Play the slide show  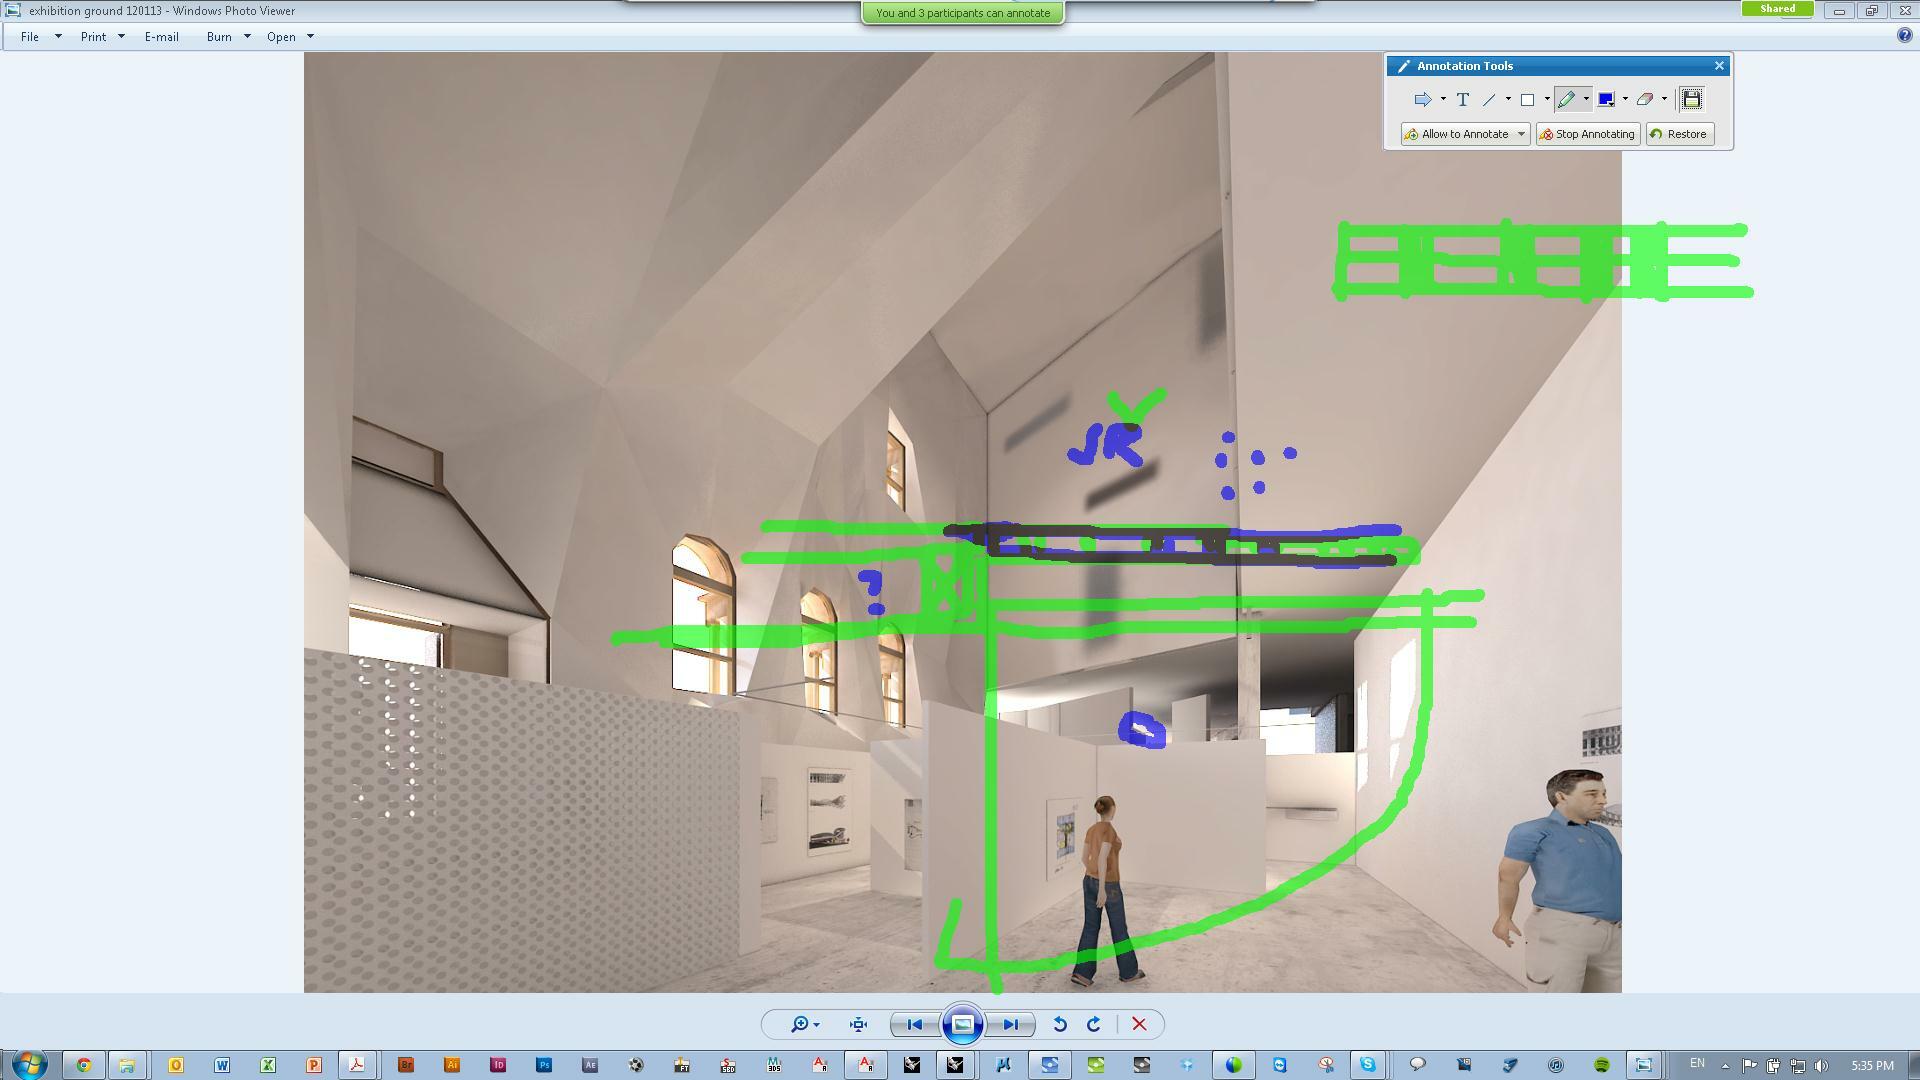coord(962,1024)
